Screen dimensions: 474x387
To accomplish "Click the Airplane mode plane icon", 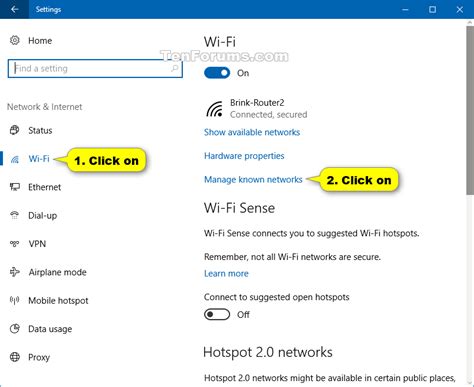I will 15,272.
